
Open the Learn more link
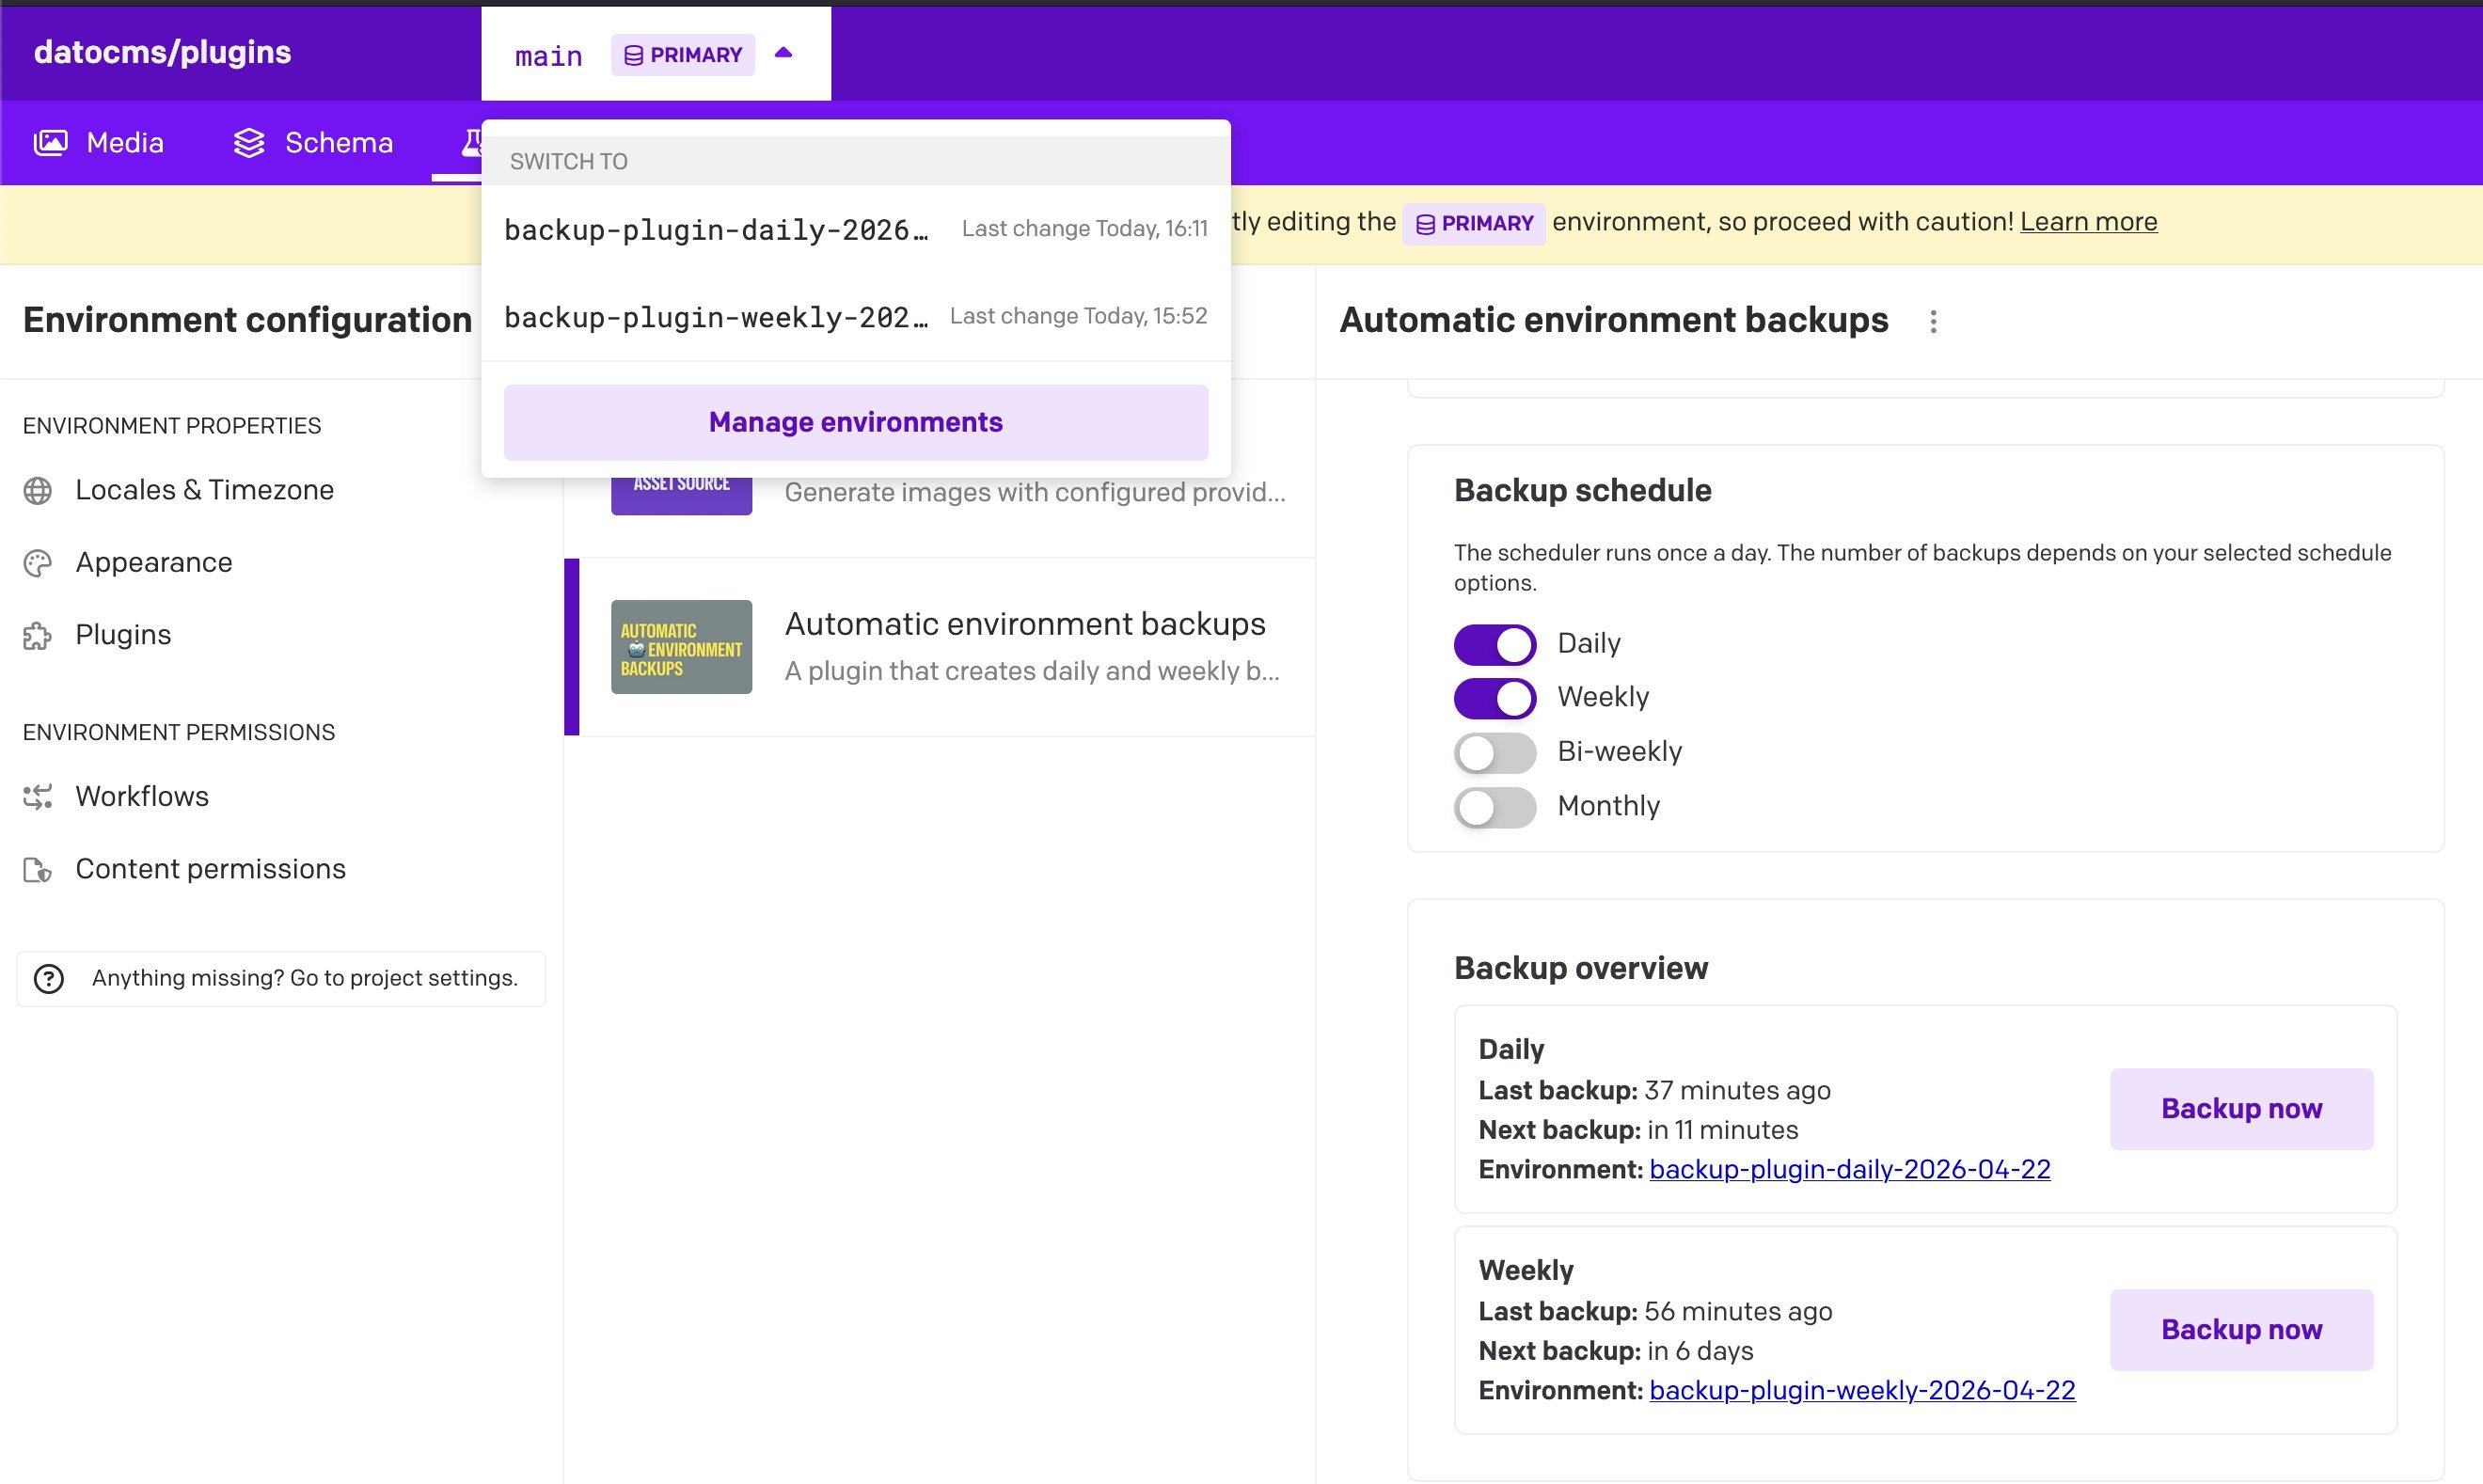point(2088,222)
